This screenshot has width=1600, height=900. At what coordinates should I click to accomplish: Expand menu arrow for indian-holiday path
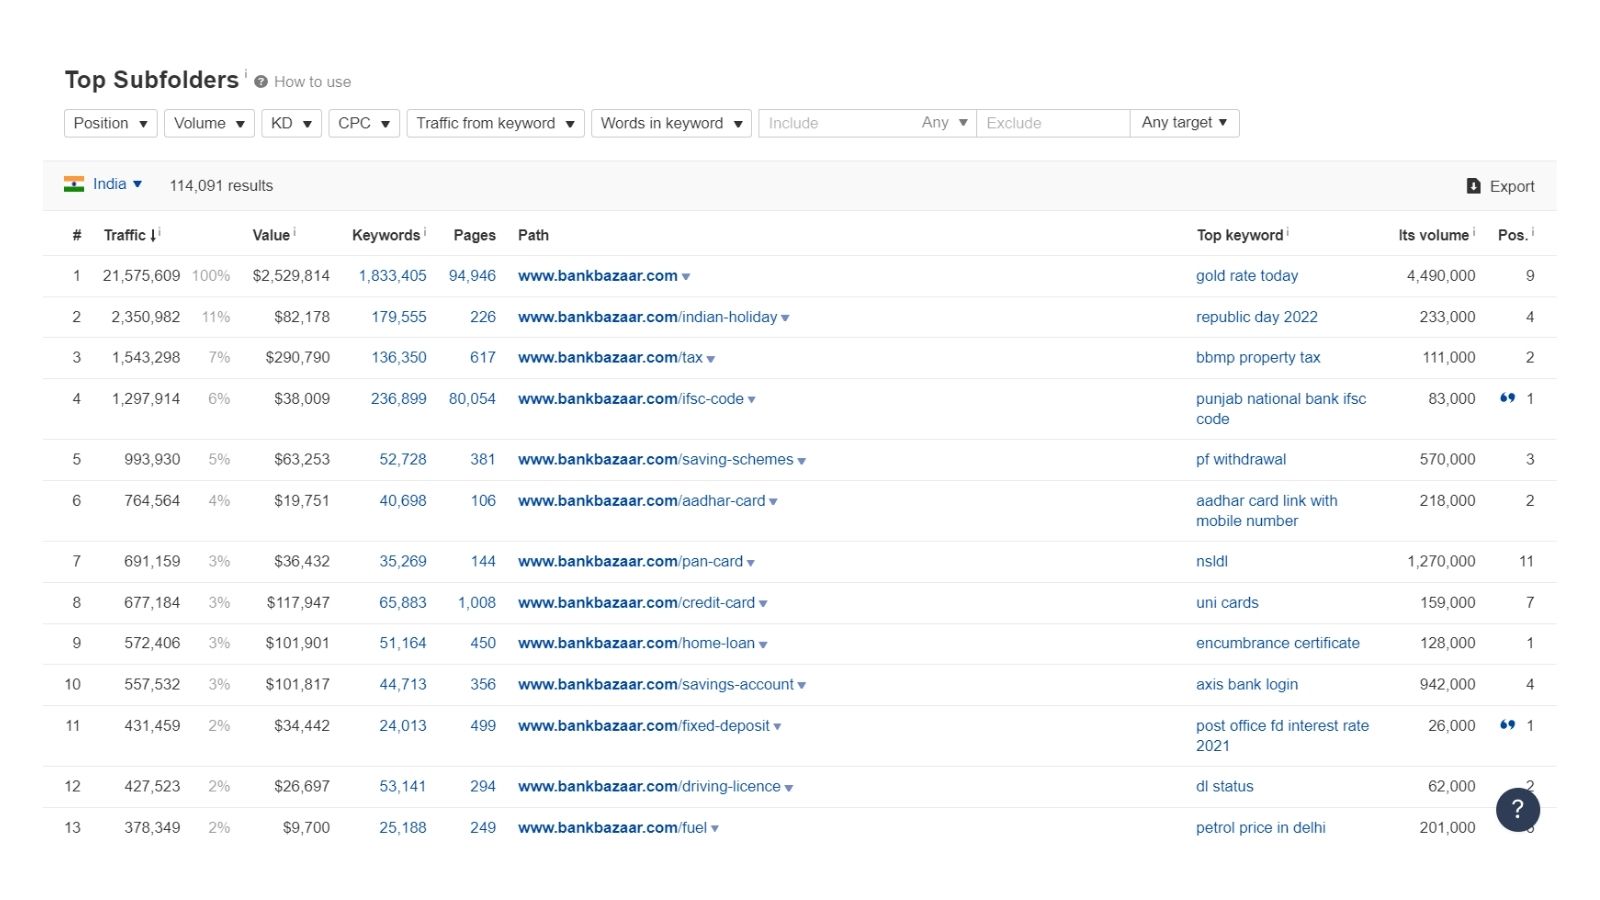pos(785,318)
